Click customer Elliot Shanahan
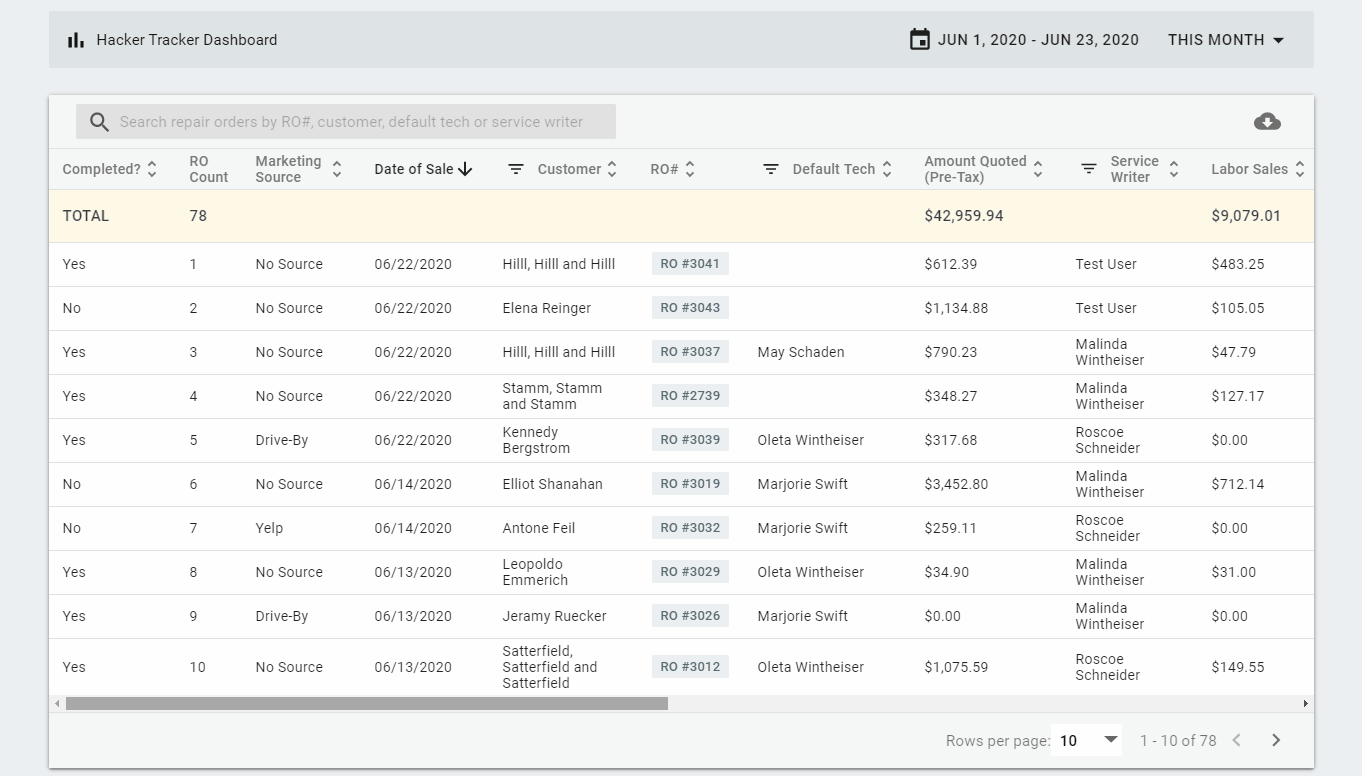 click(x=553, y=484)
